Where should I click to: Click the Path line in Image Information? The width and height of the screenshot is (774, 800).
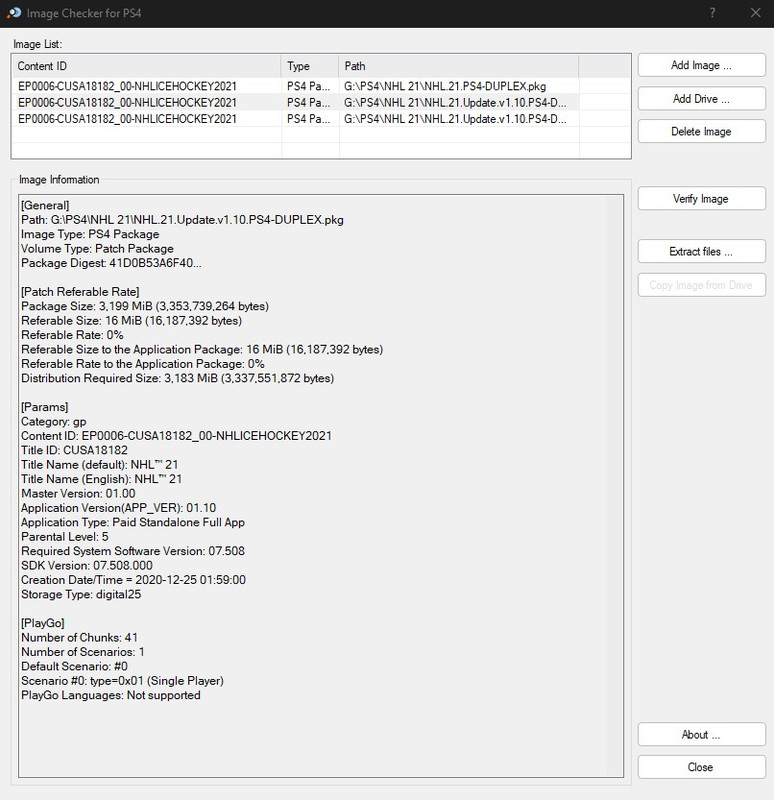pos(182,220)
